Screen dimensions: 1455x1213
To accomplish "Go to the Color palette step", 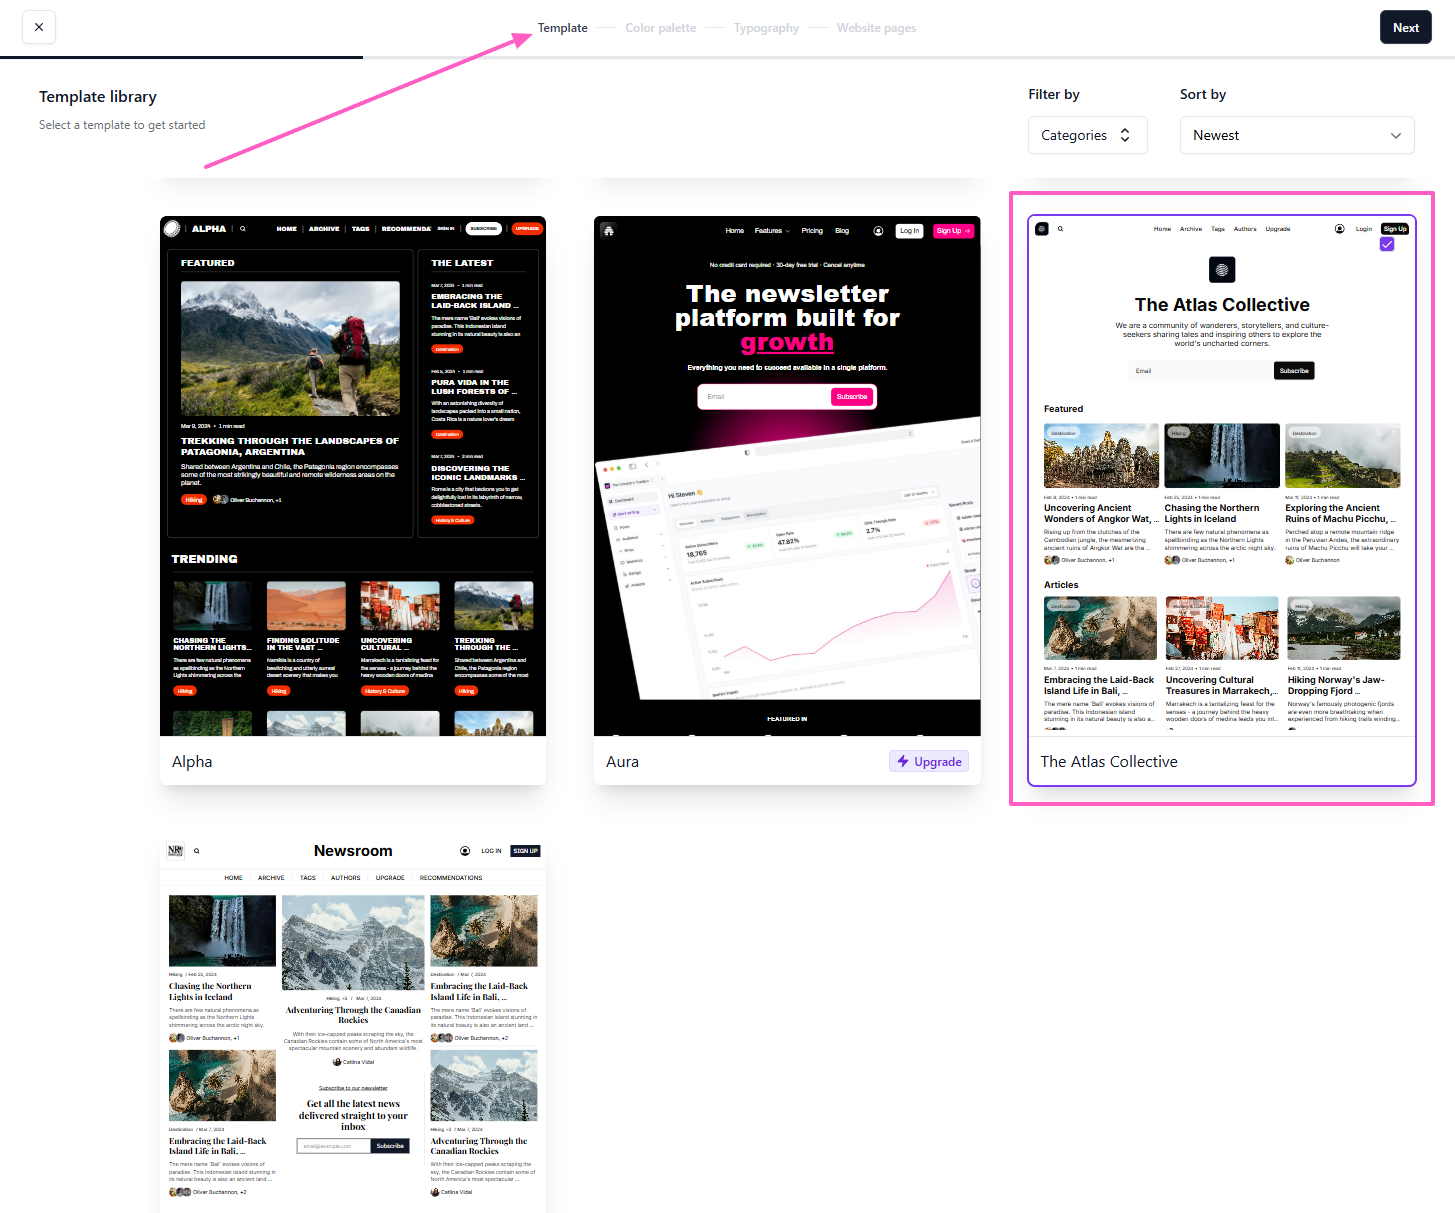I will [x=660, y=28].
